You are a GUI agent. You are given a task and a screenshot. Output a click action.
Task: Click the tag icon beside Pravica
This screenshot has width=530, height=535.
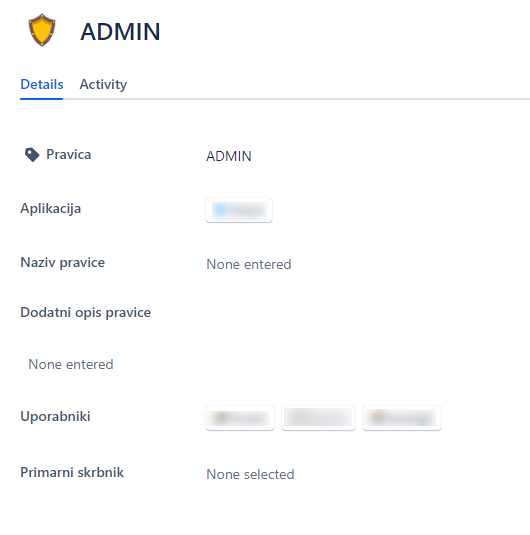[32, 155]
